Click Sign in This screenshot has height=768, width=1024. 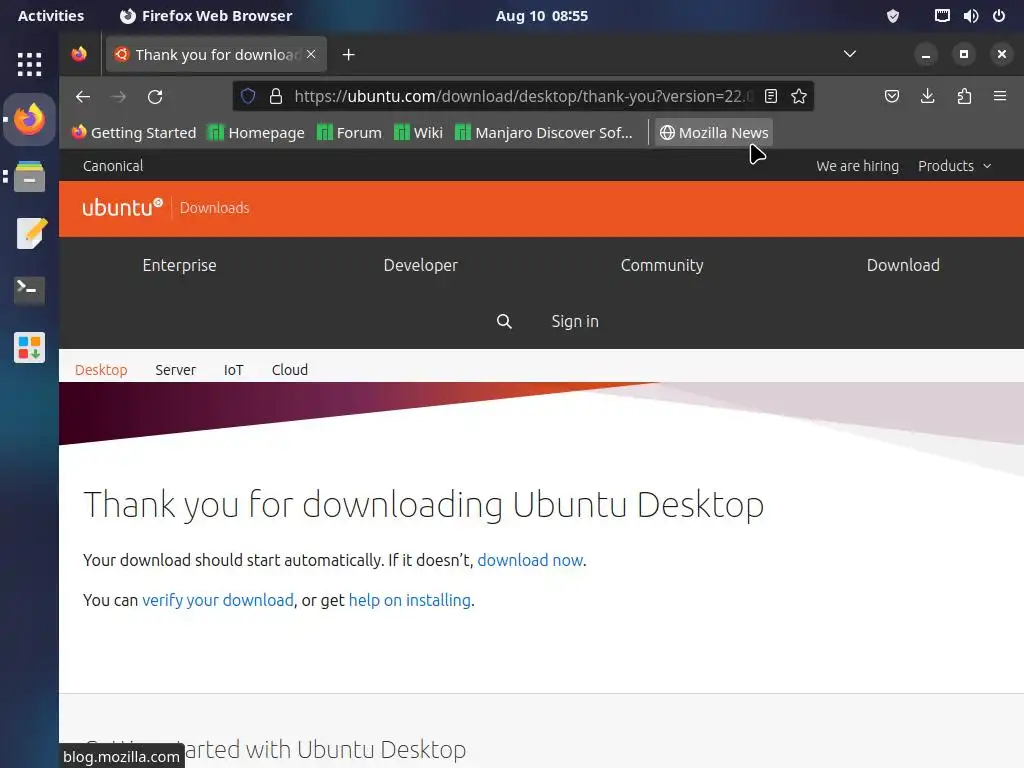pos(575,321)
